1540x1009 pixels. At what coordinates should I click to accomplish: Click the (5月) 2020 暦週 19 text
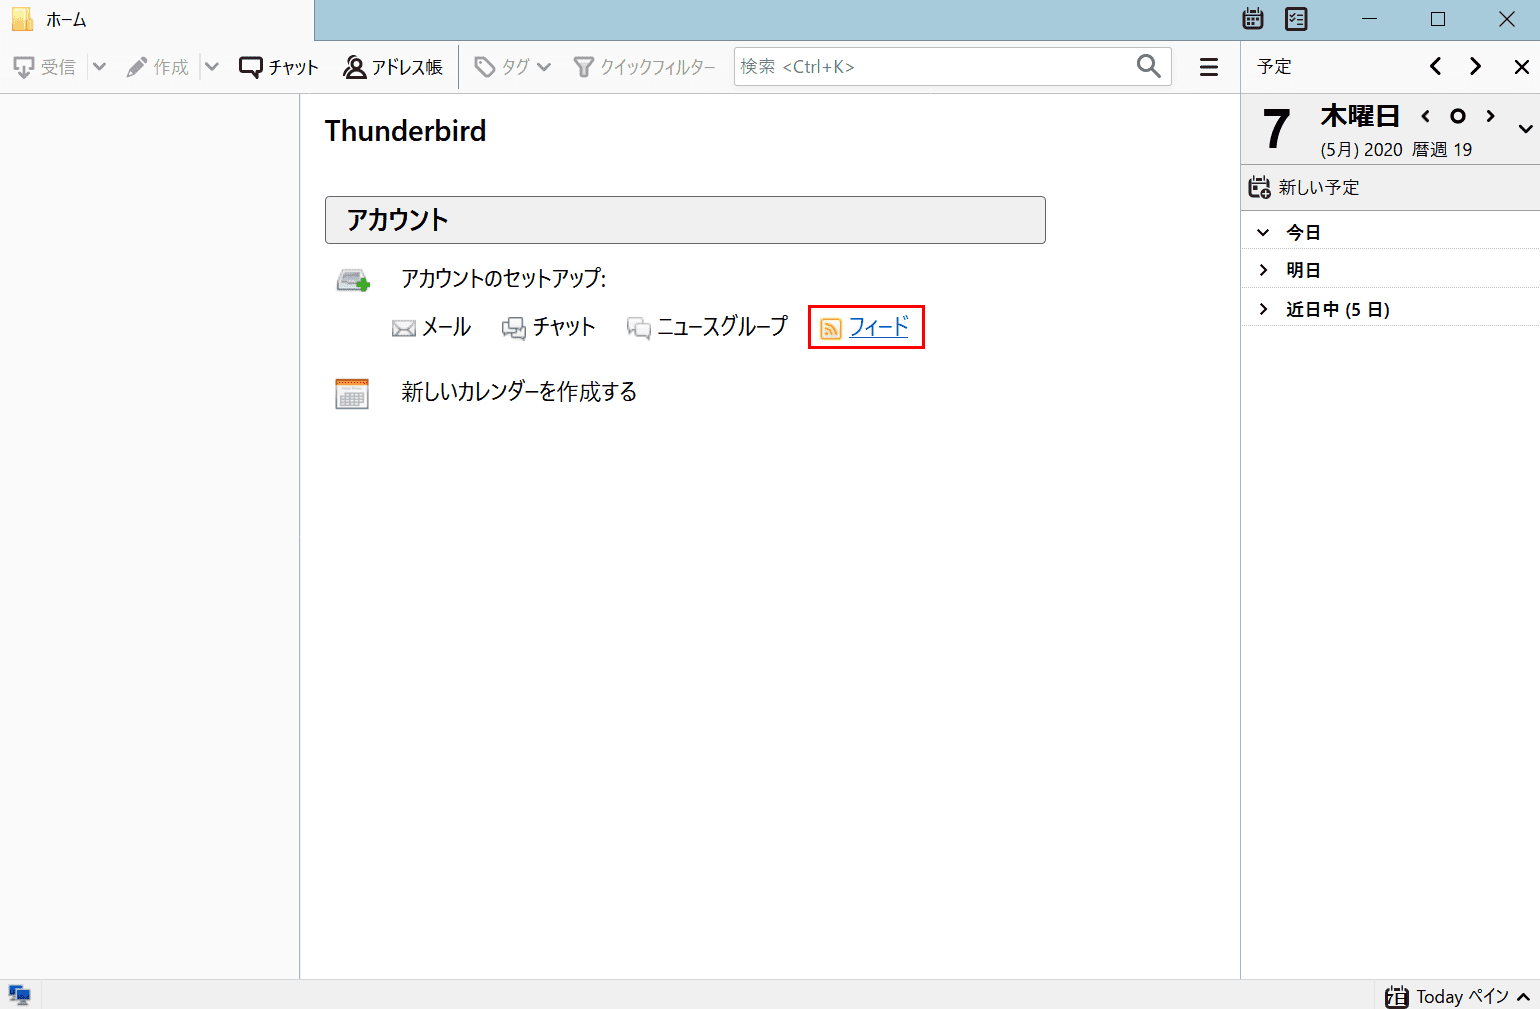coord(1396,150)
